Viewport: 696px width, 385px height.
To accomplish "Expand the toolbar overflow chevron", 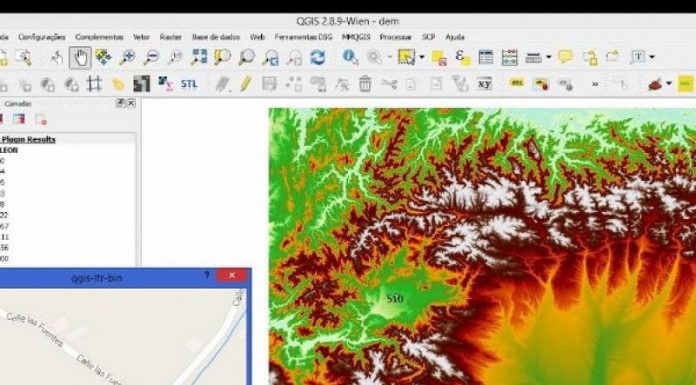I will coord(595,83).
